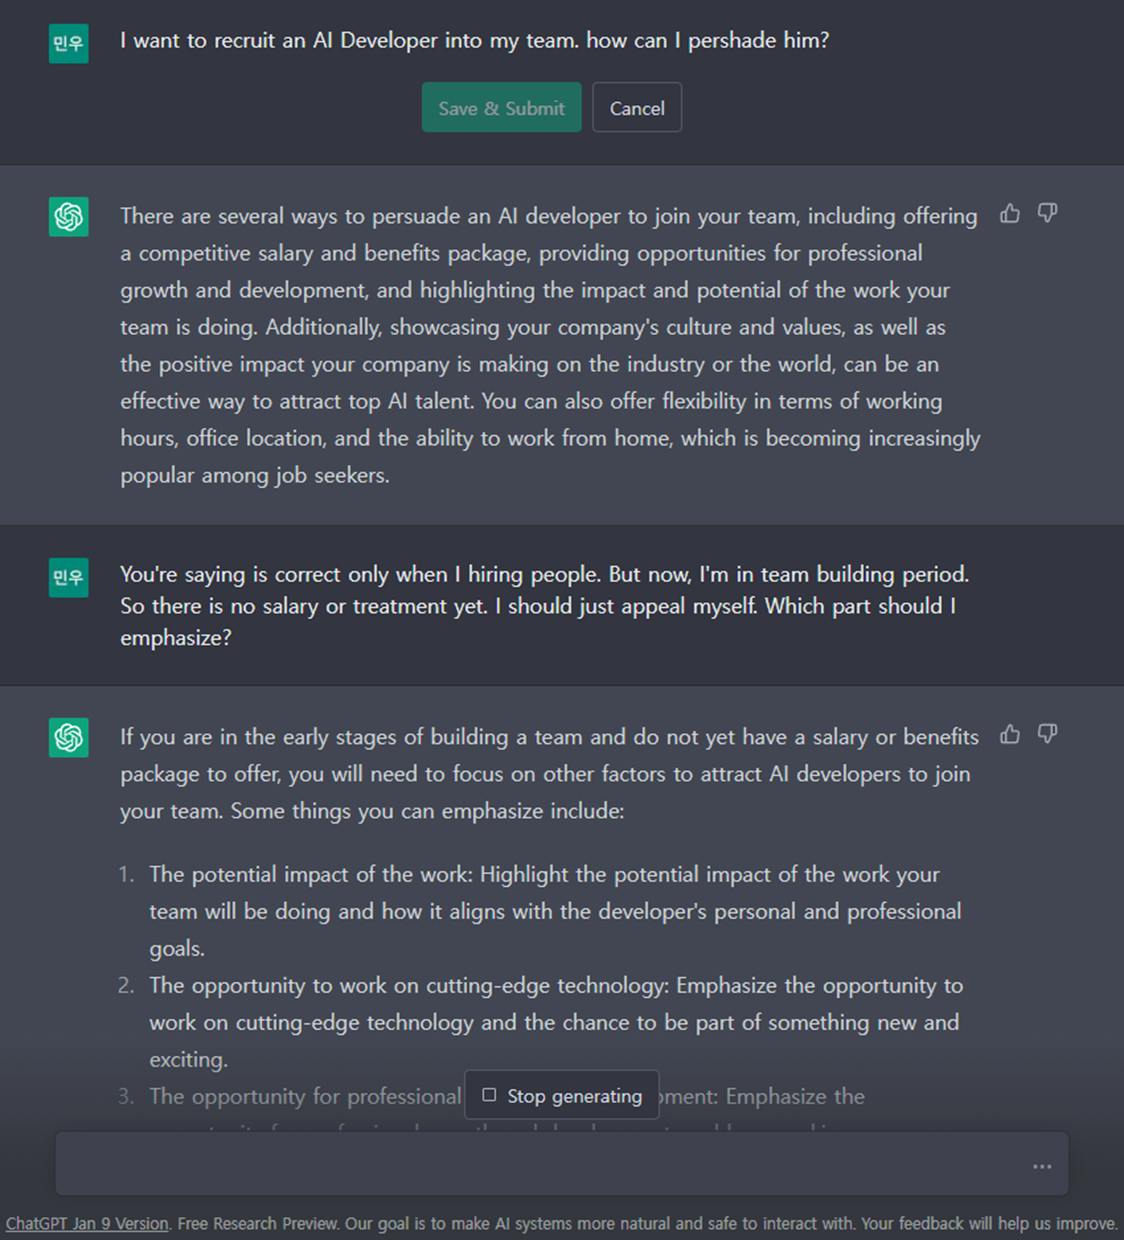Give thumbs down to the first ChatGPT response
This screenshot has width=1124, height=1240.
1047,214
